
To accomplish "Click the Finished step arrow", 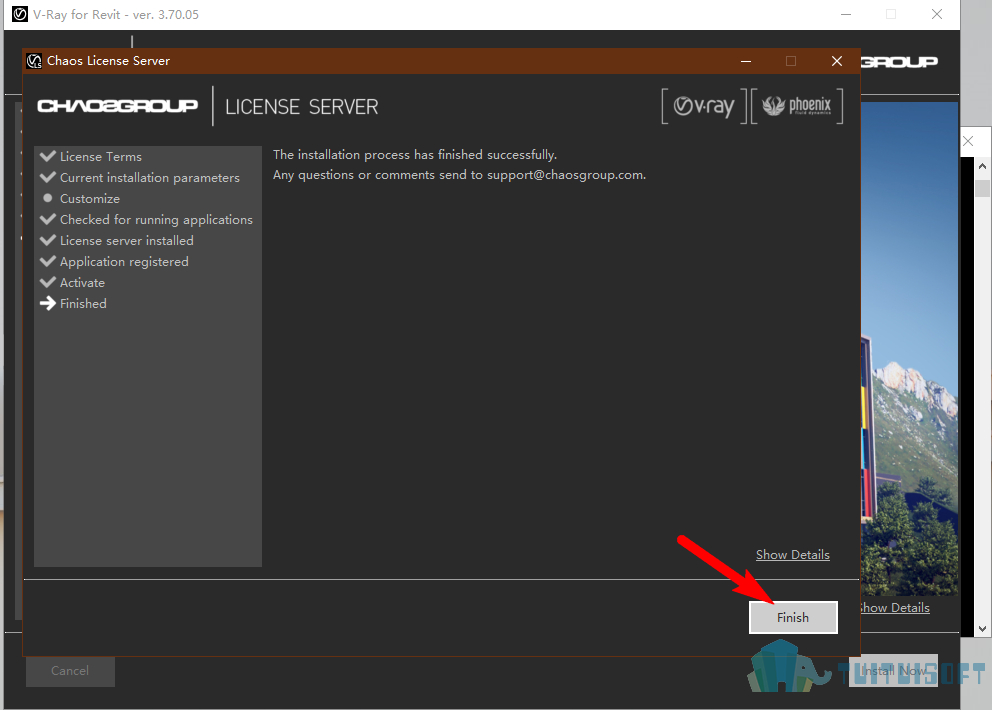I will [47, 303].
